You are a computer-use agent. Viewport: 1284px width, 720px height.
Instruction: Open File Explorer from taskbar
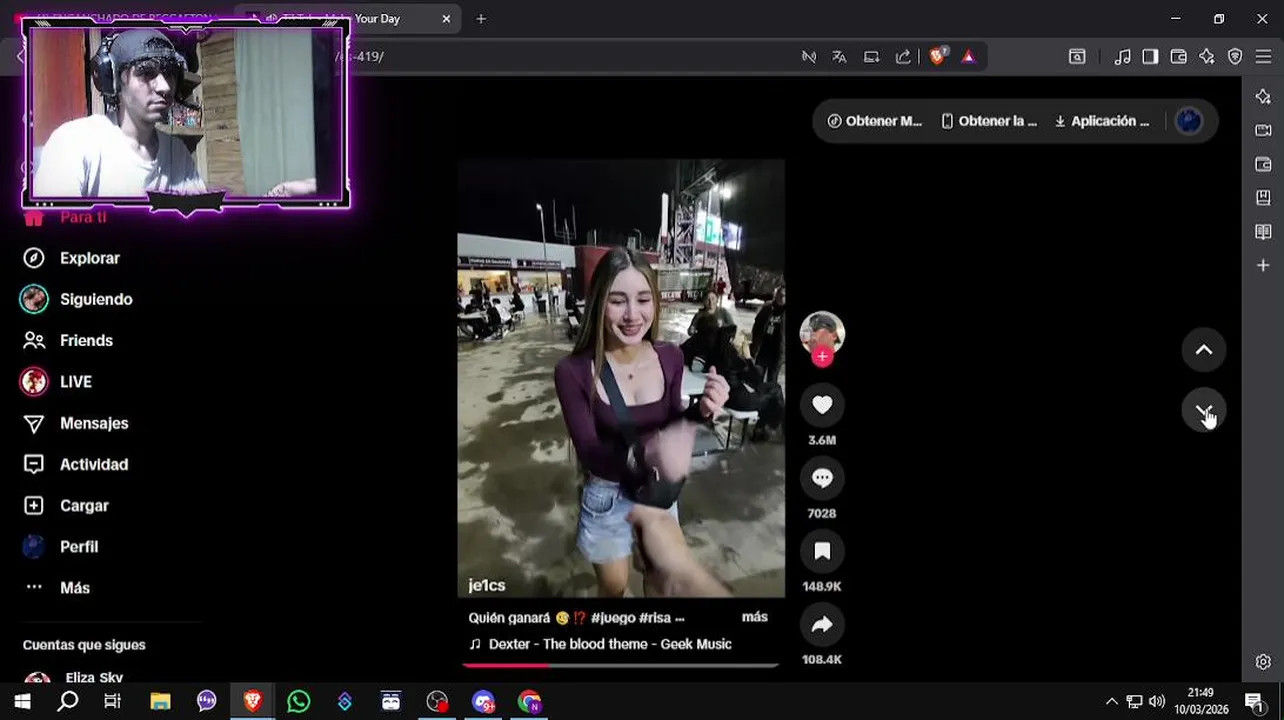160,702
